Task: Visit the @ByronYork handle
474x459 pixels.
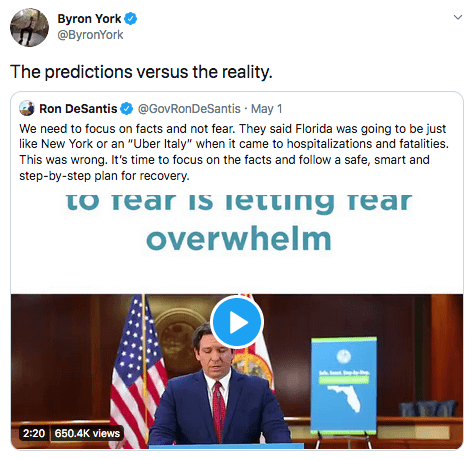Action: point(90,35)
